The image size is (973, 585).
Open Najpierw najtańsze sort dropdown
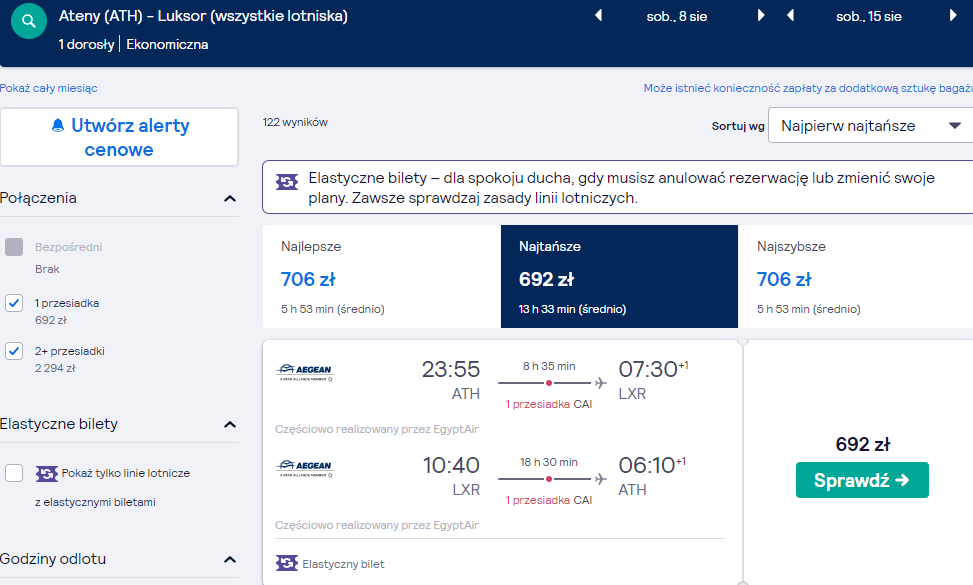tap(871, 125)
